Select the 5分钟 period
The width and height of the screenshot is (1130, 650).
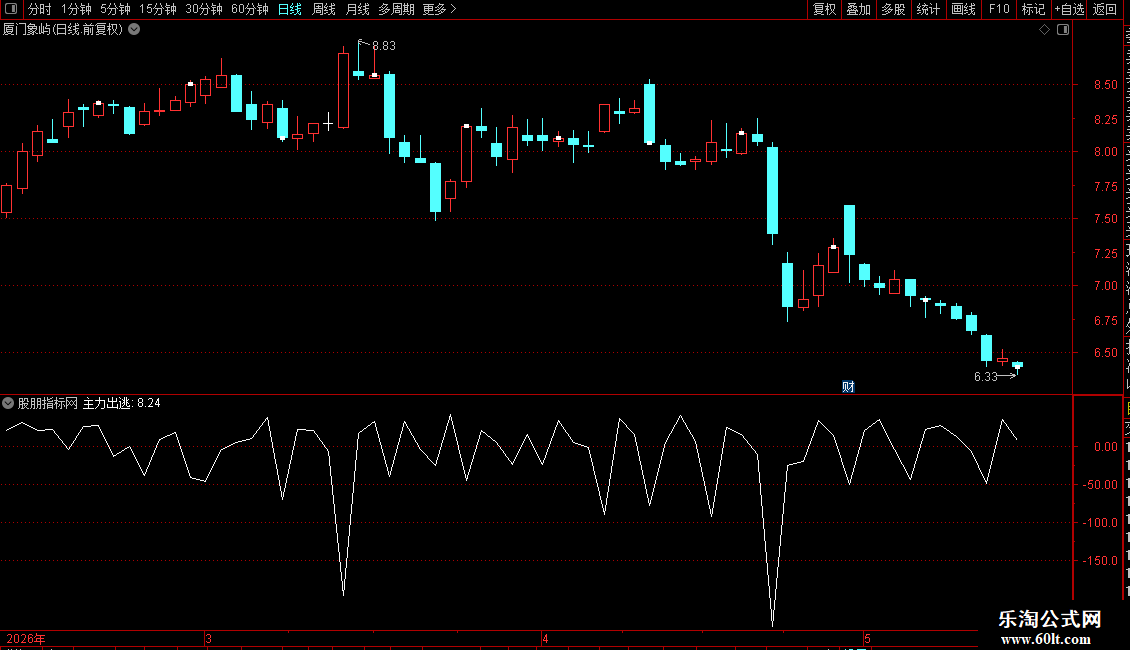pos(115,9)
